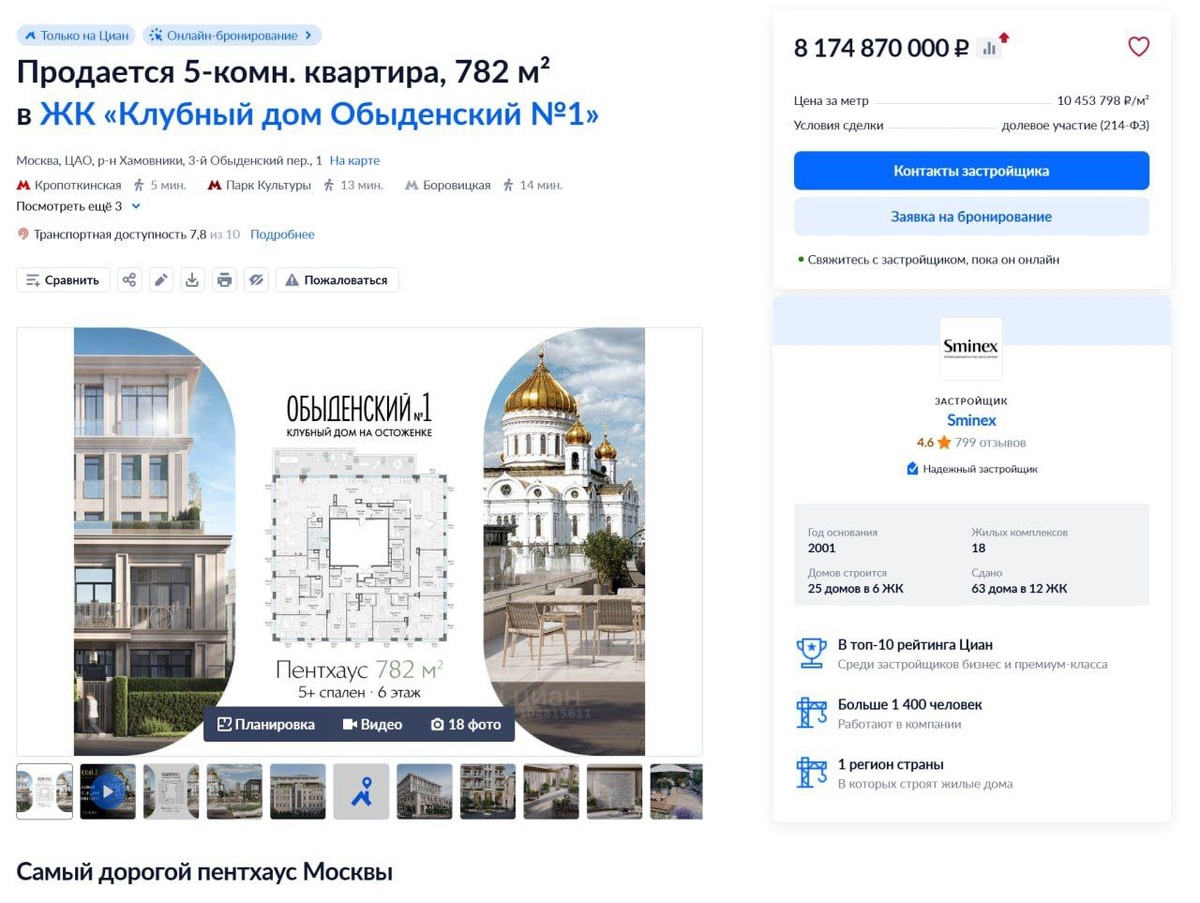Image resolution: width=1200 pixels, height=903 pixels.
Task: Click the Парк Культуры metro icon
Action: 214,185
